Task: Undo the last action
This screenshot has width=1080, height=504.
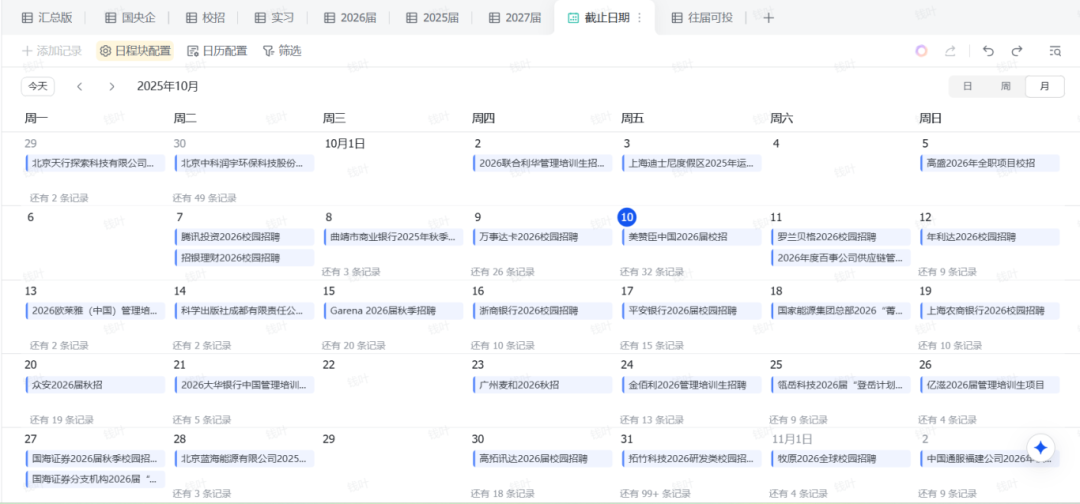Action: (988, 50)
